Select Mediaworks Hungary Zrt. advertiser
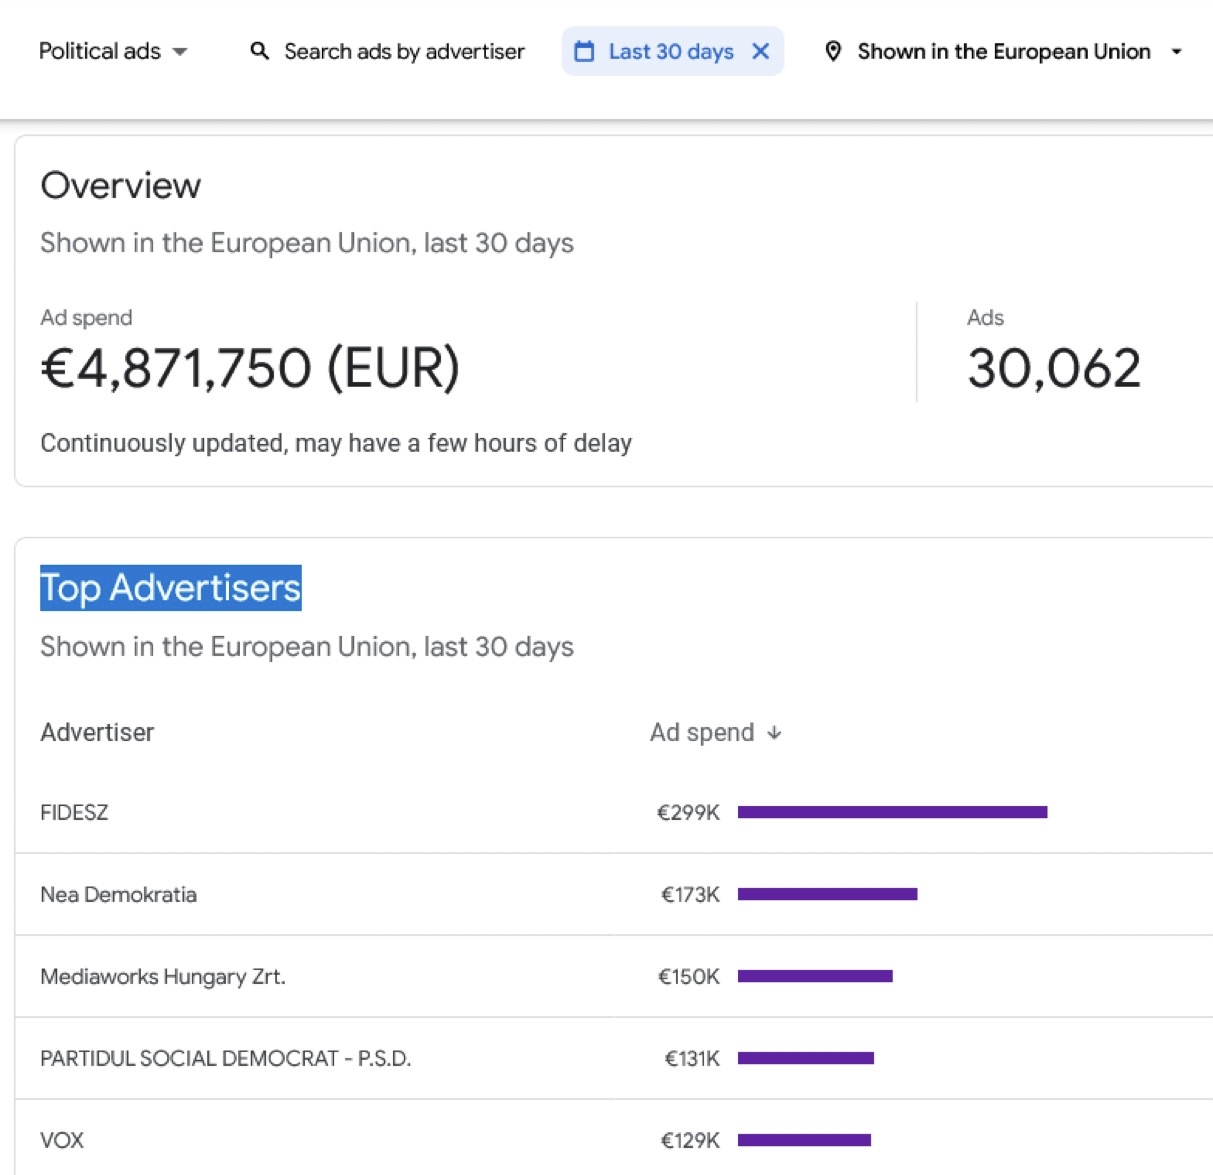The width and height of the screenshot is (1213, 1175). coord(163,976)
